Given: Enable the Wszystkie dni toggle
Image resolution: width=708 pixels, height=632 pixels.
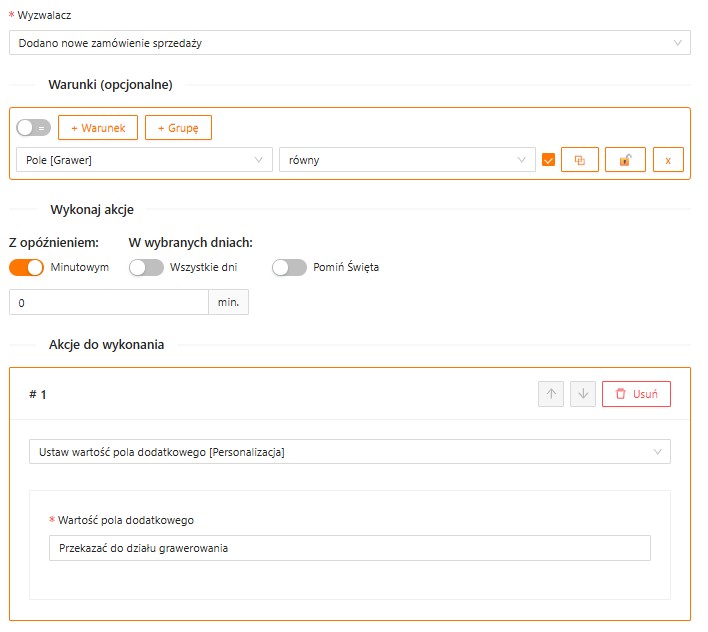Looking at the screenshot, I should 146,267.
